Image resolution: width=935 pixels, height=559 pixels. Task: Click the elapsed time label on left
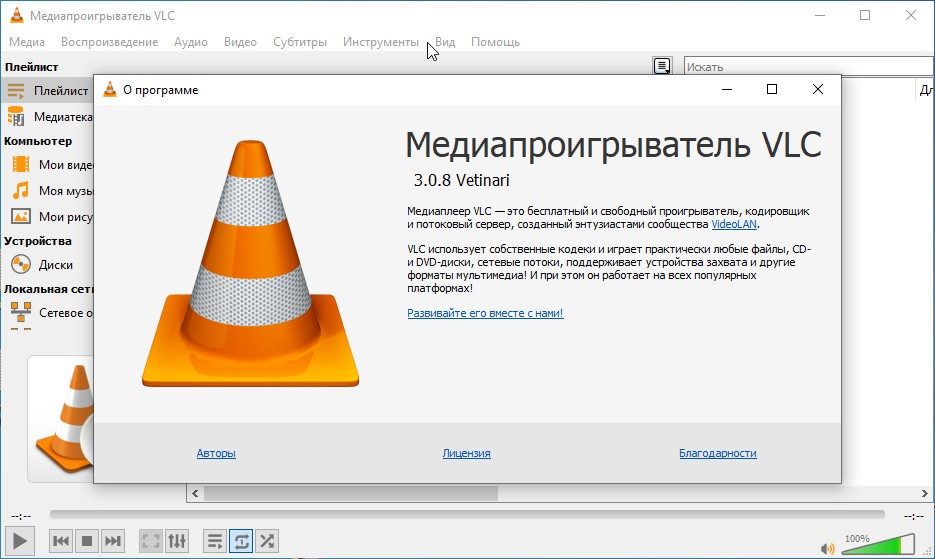click(21, 516)
